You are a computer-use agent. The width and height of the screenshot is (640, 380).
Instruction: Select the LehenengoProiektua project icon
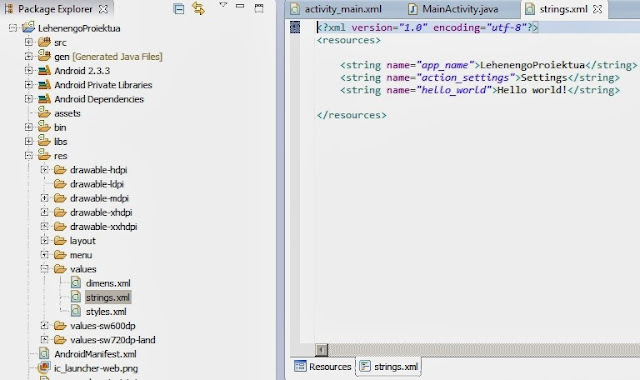28,27
